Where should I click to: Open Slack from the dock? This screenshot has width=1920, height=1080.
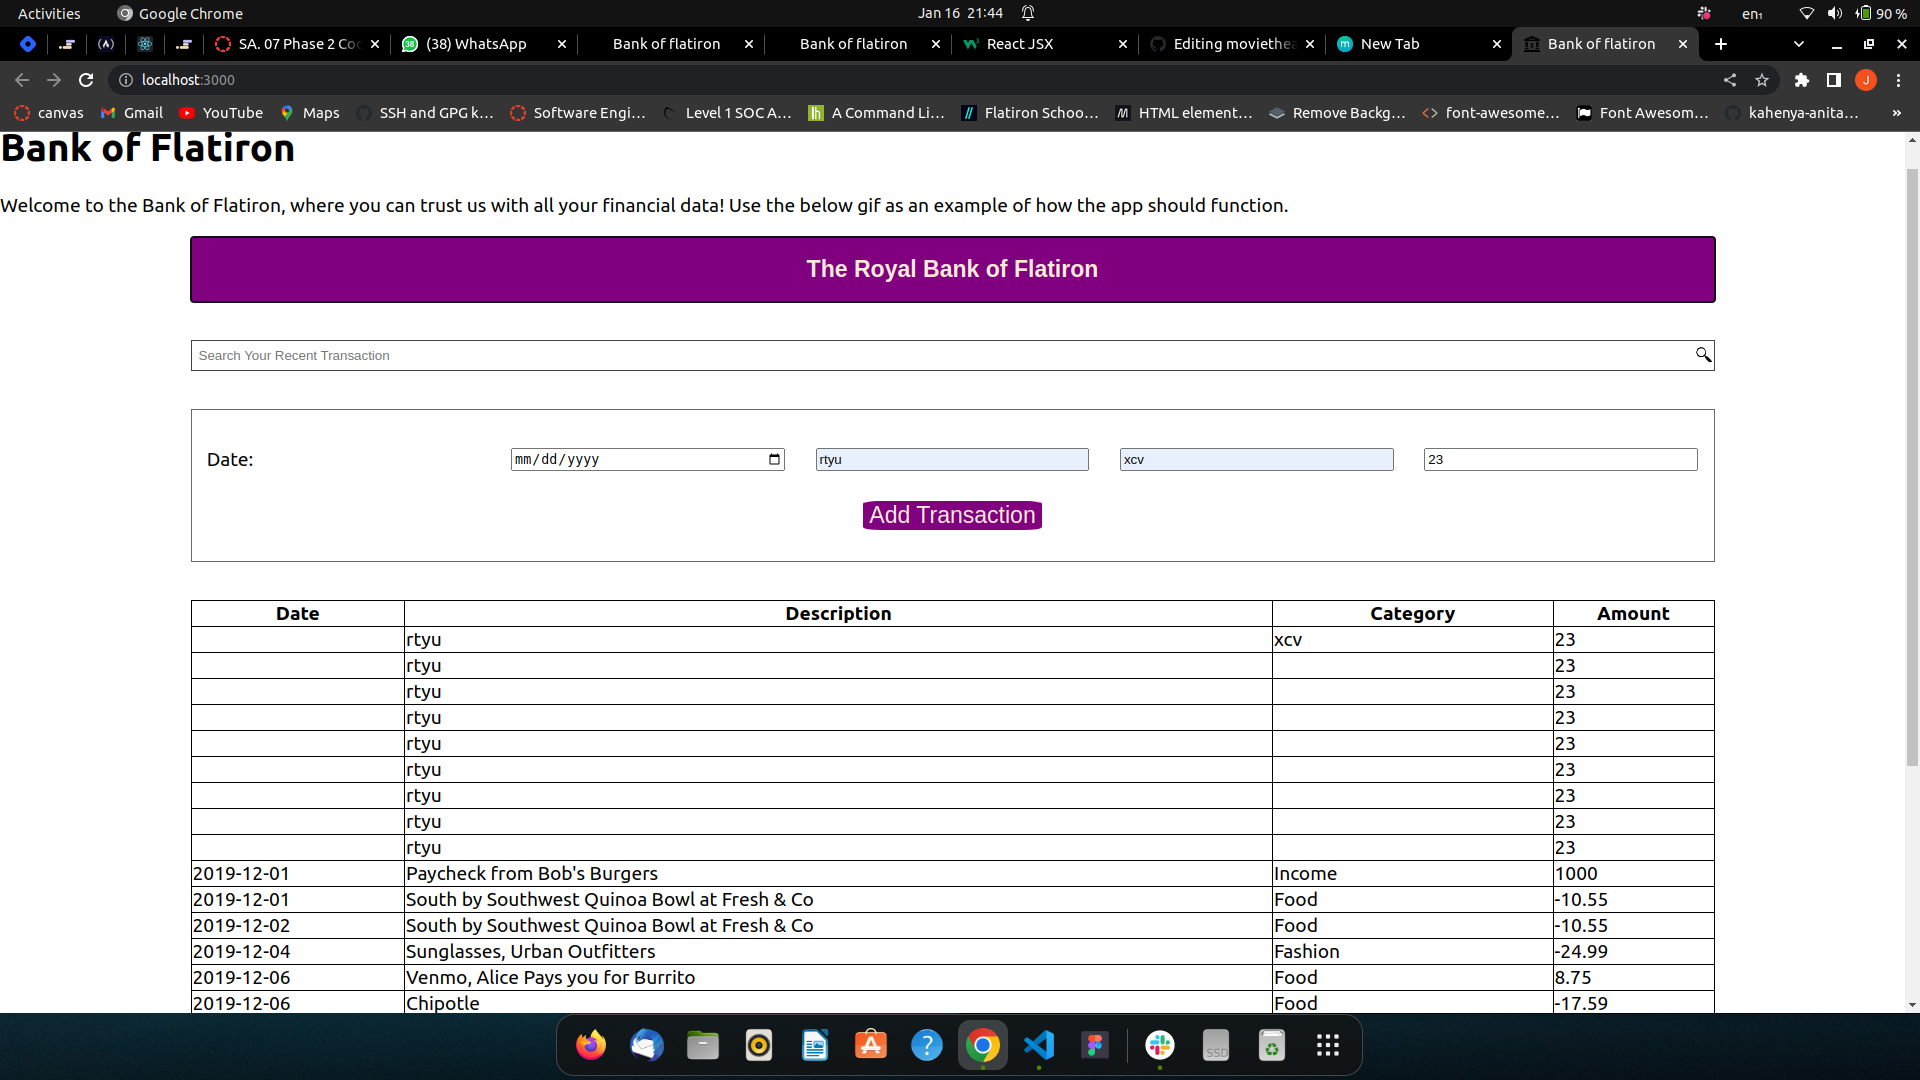[x=1160, y=1046]
